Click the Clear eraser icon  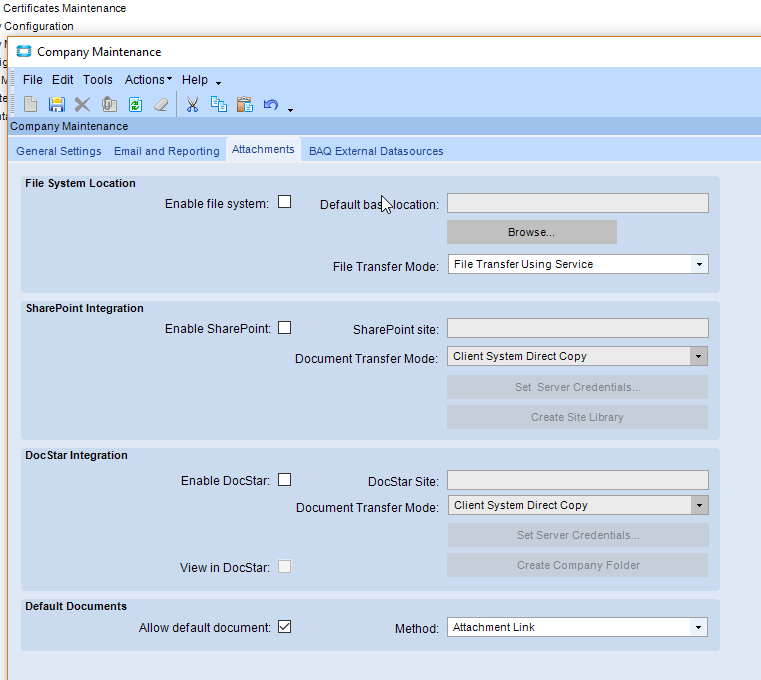point(161,104)
